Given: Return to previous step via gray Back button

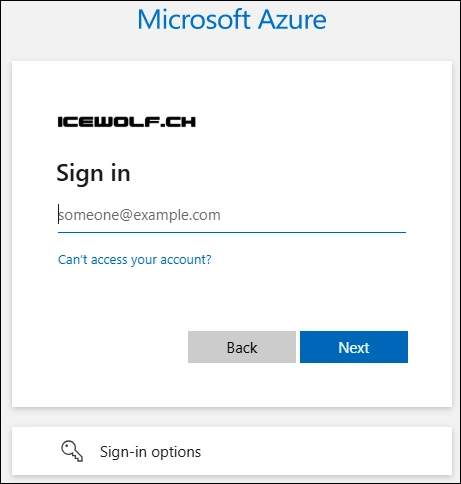Looking at the screenshot, I should click(242, 347).
